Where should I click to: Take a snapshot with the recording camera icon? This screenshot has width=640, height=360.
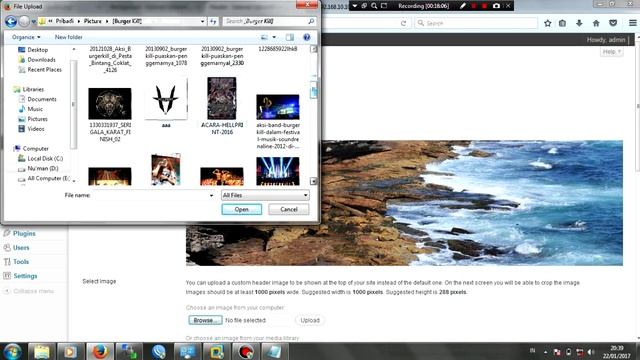(496, 6)
